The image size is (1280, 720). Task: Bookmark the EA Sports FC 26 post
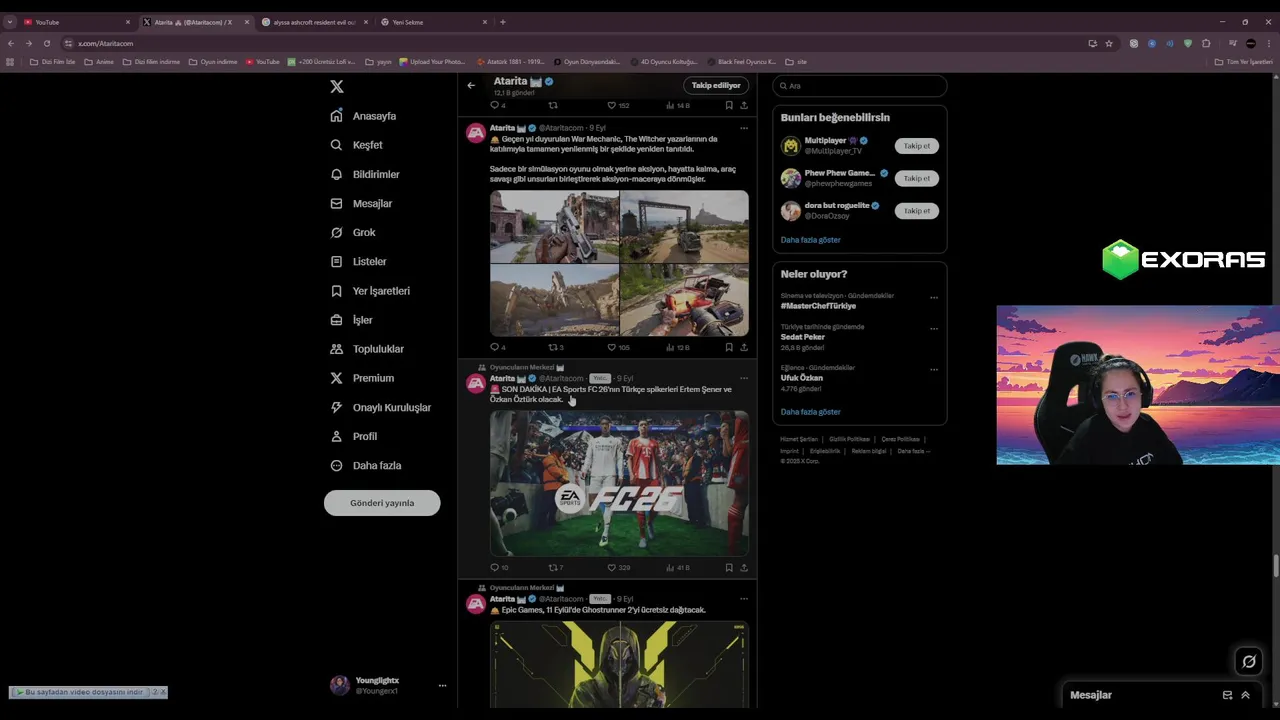point(729,567)
